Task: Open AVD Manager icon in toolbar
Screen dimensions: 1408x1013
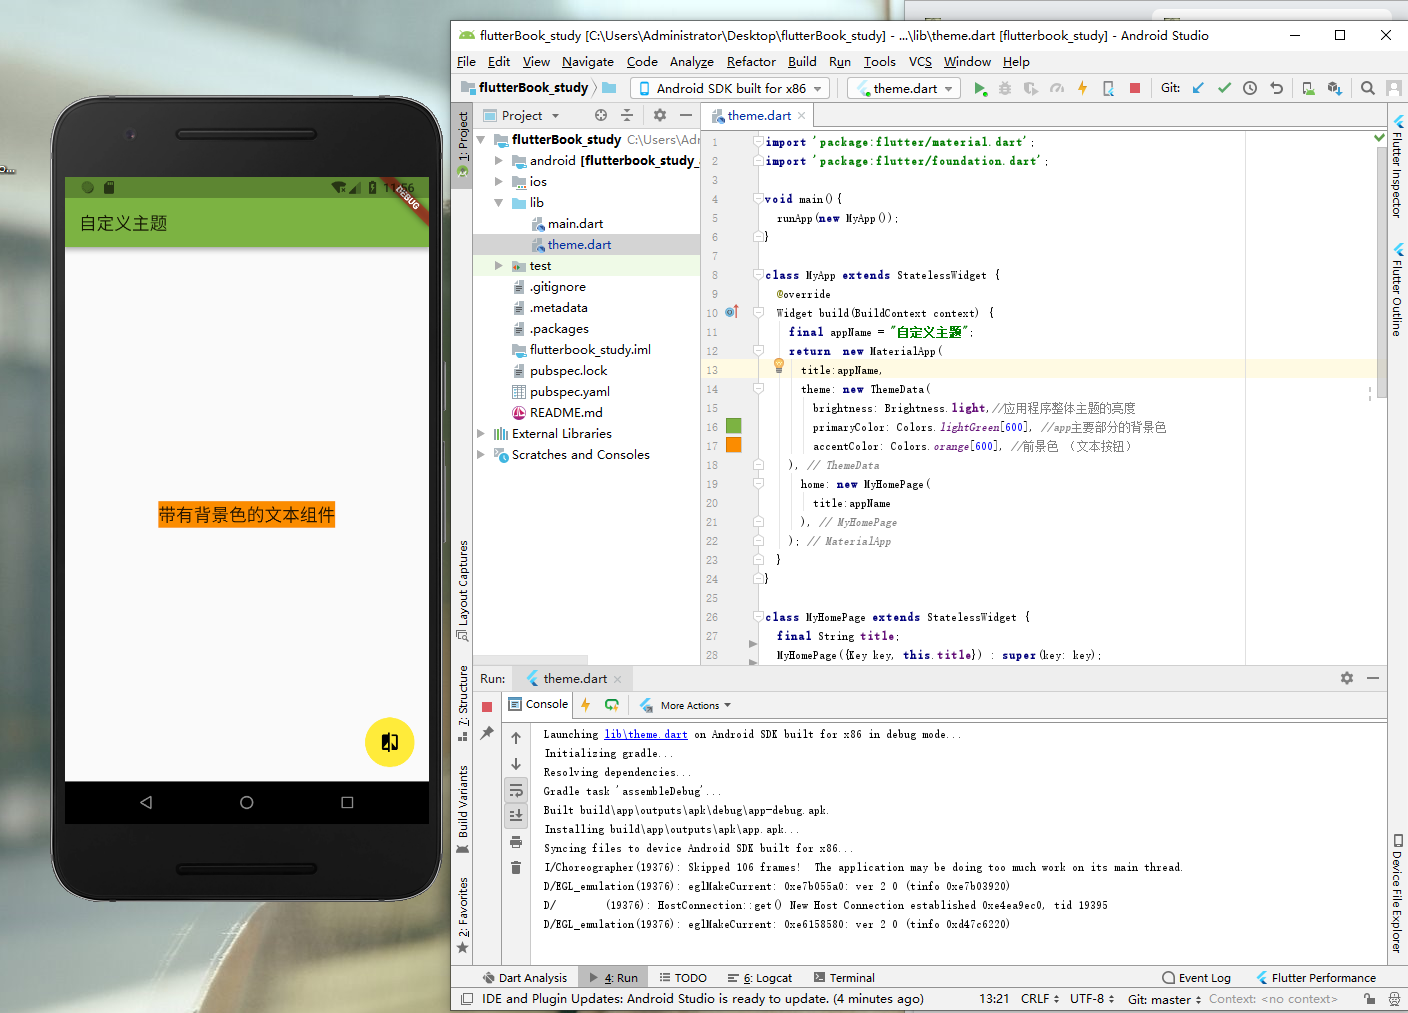Action: [x=1308, y=88]
